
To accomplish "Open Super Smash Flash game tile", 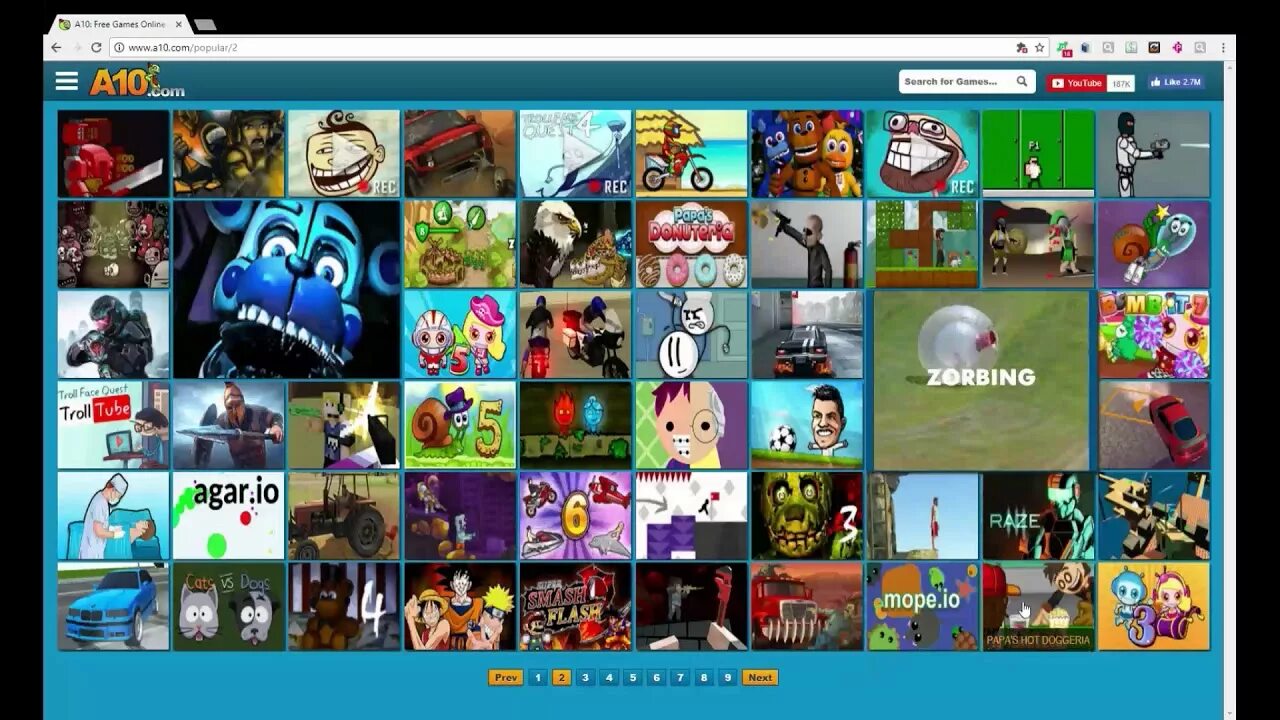I will [x=576, y=606].
